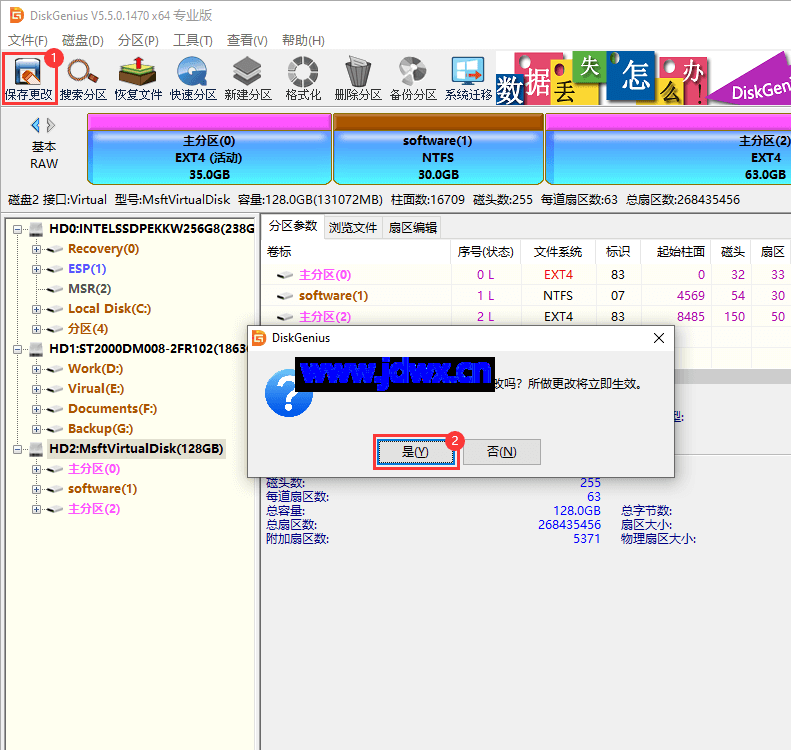Collapse the HD1 ST2000DM008 disk node

click(17, 349)
